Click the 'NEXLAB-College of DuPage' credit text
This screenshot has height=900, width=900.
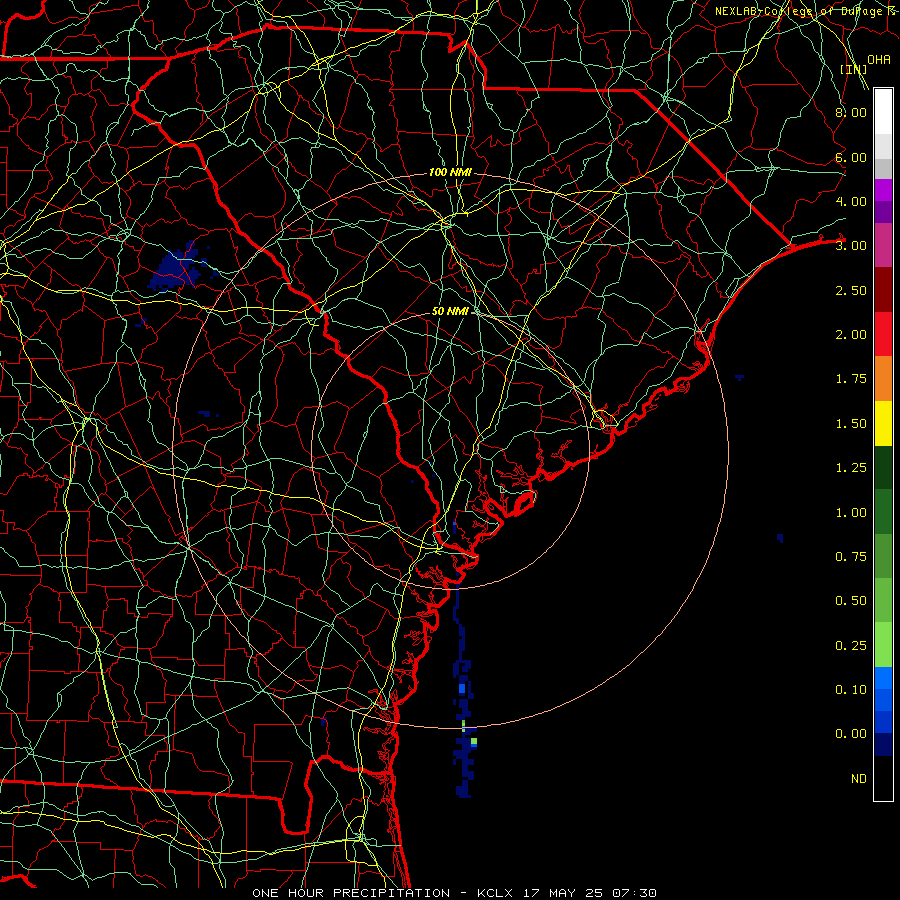(798, 11)
